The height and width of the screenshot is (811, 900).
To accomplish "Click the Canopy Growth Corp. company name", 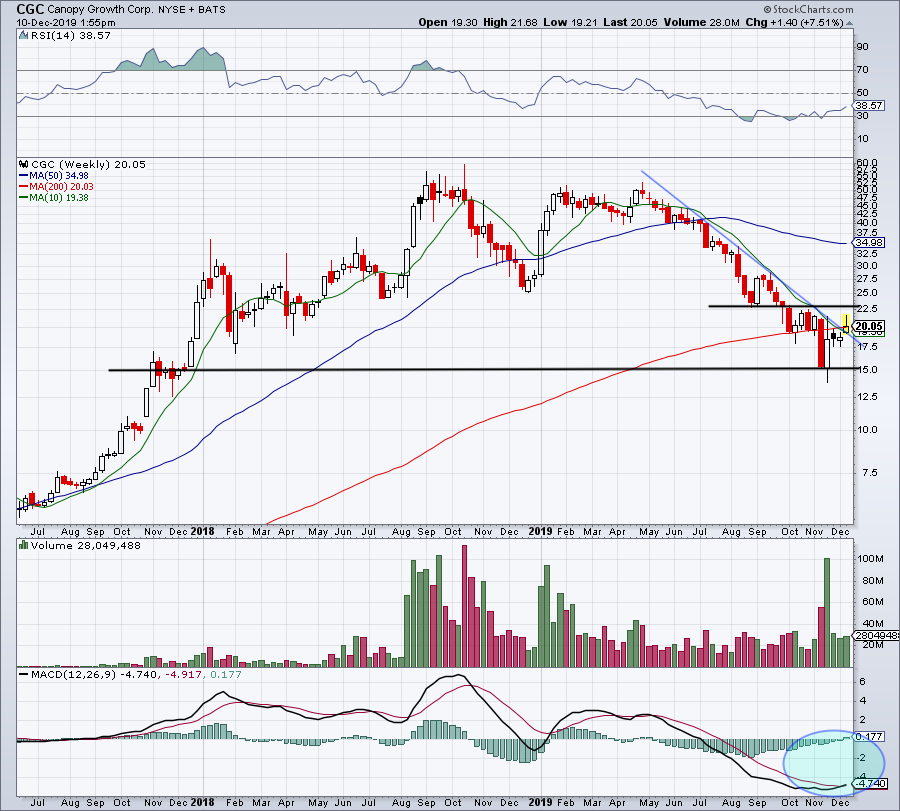I will pos(100,10).
